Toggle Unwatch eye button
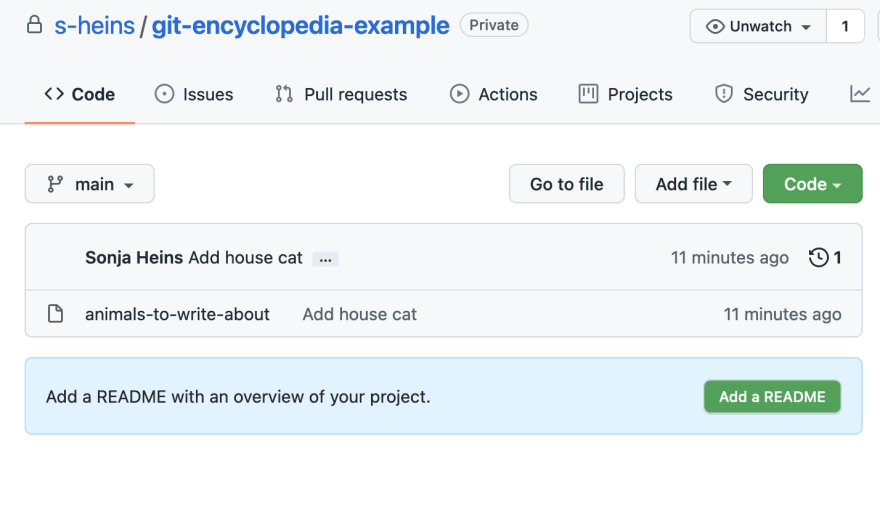 point(758,26)
